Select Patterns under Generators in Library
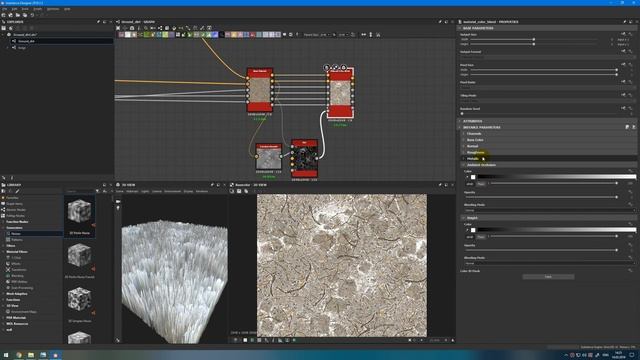 17,240
